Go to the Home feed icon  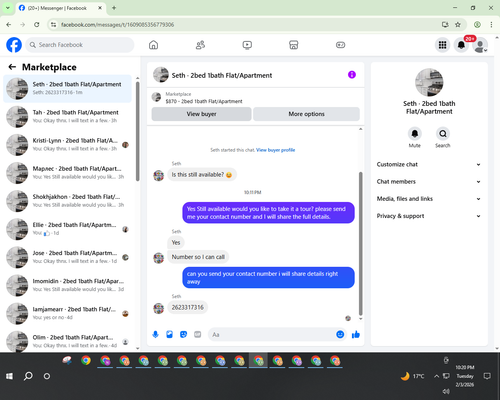pyautogui.click(x=153, y=45)
